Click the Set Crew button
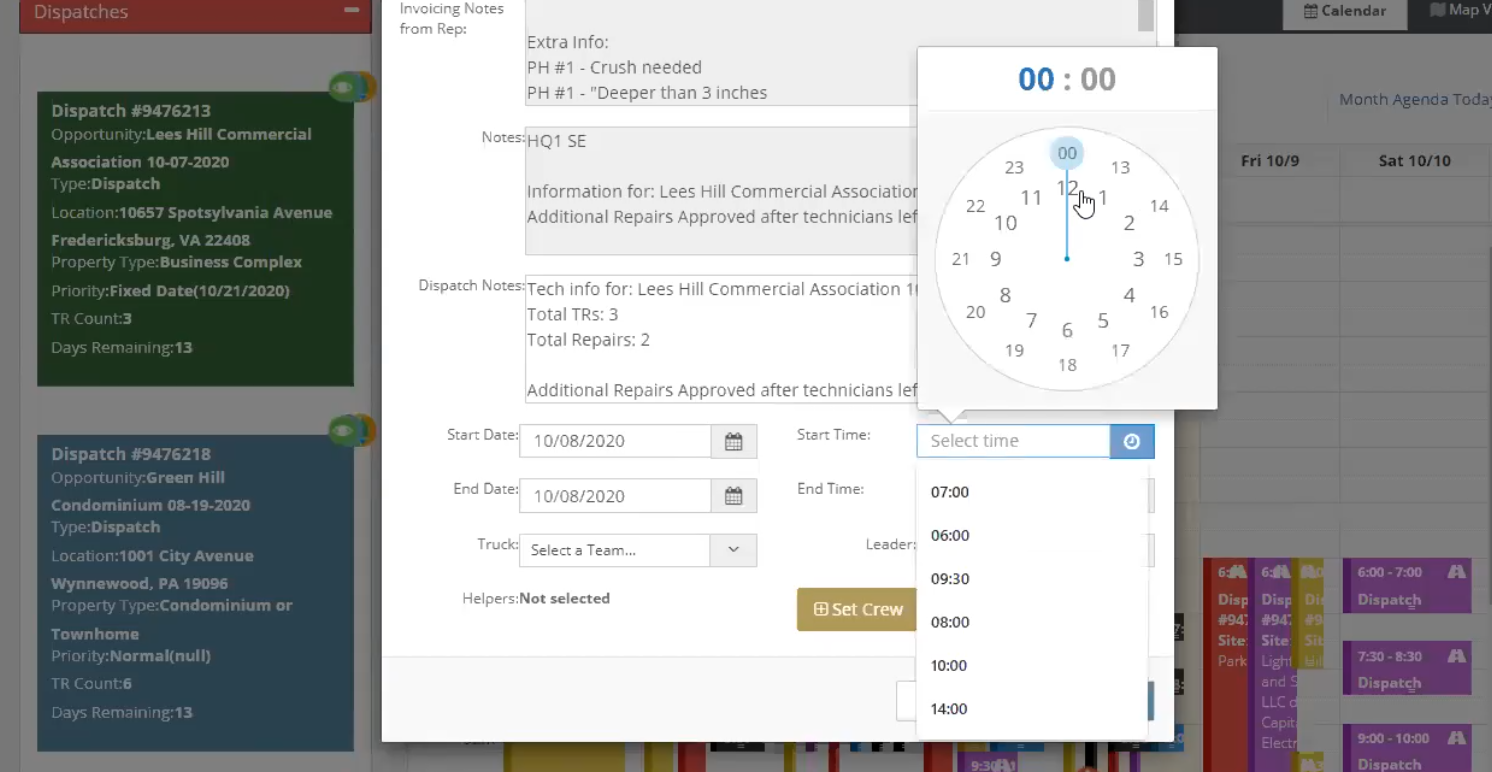 [x=857, y=609]
